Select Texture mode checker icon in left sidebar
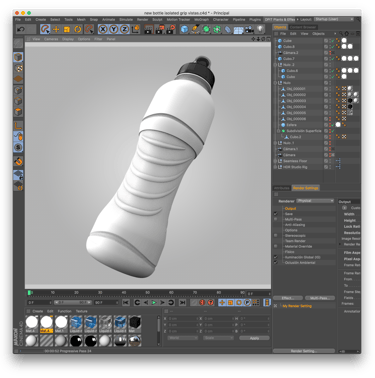The image size is (375, 378). point(18,68)
